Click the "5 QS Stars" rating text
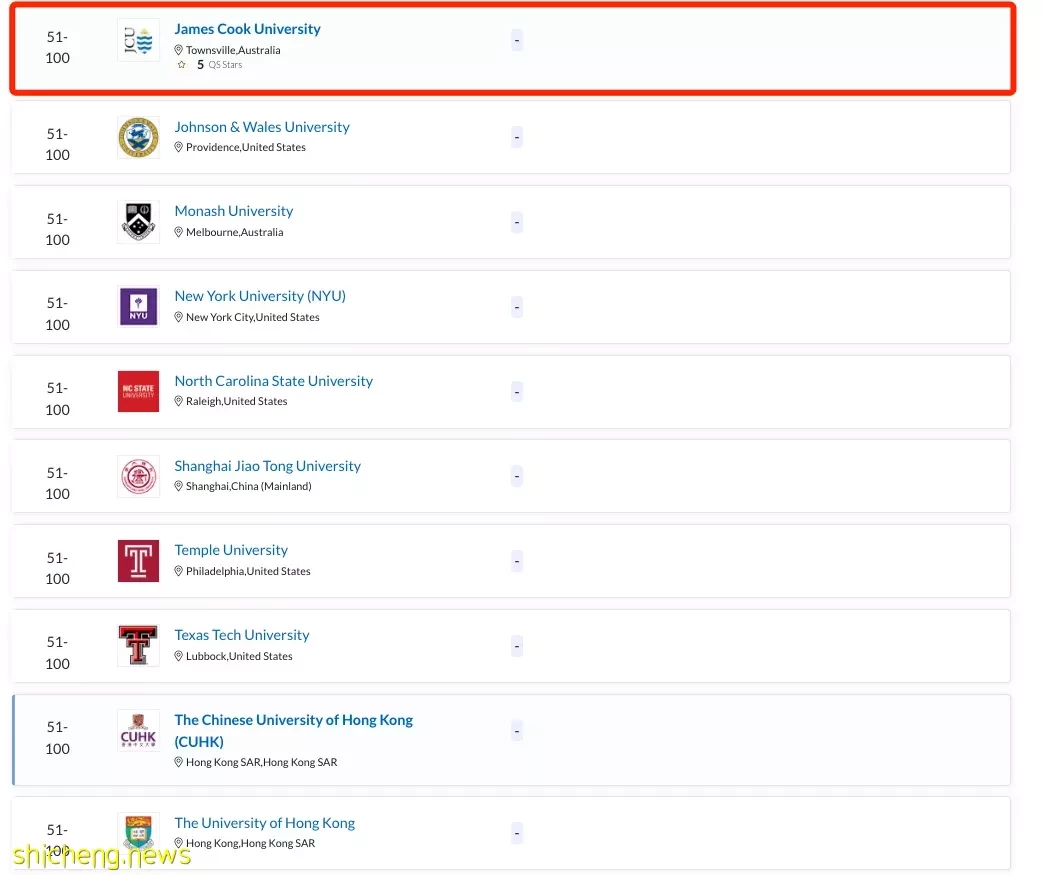 click(219, 65)
